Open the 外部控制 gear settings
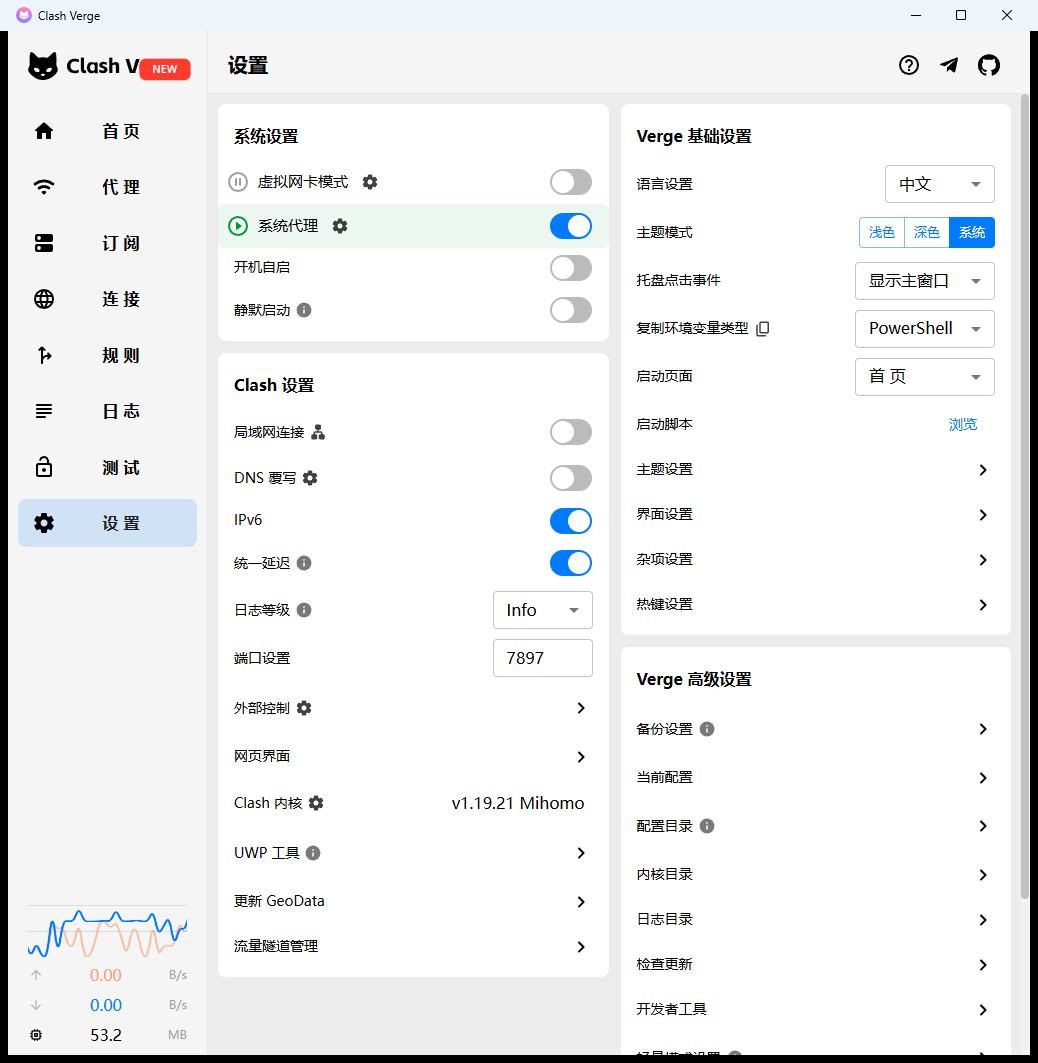The width and height of the screenshot is (1038, 1063). click(304, 708)
